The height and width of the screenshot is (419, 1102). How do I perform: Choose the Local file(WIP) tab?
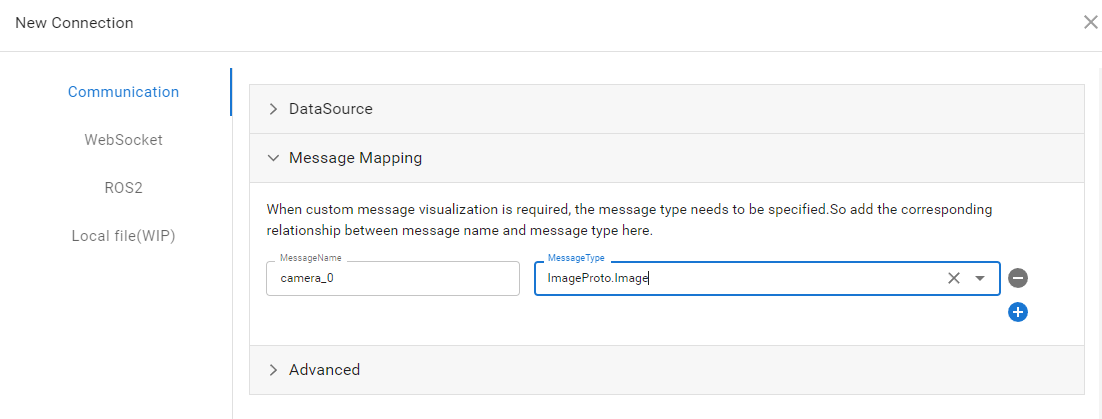123,236
